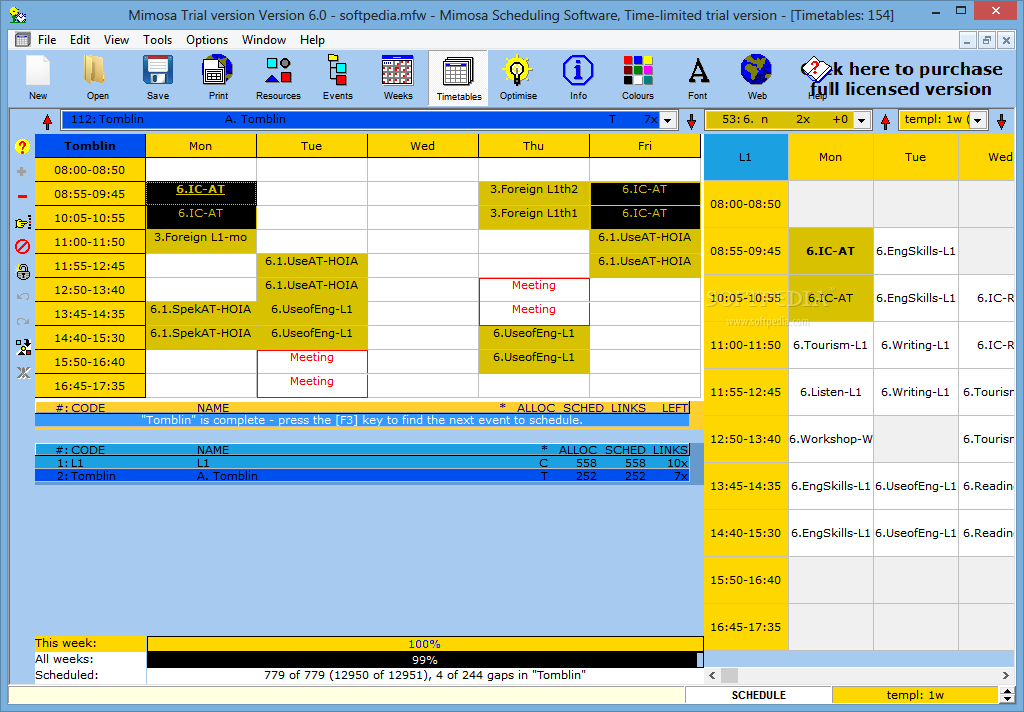Click the 08:00-08:50 row in Tomblin timetable

(x=89, y=170)
